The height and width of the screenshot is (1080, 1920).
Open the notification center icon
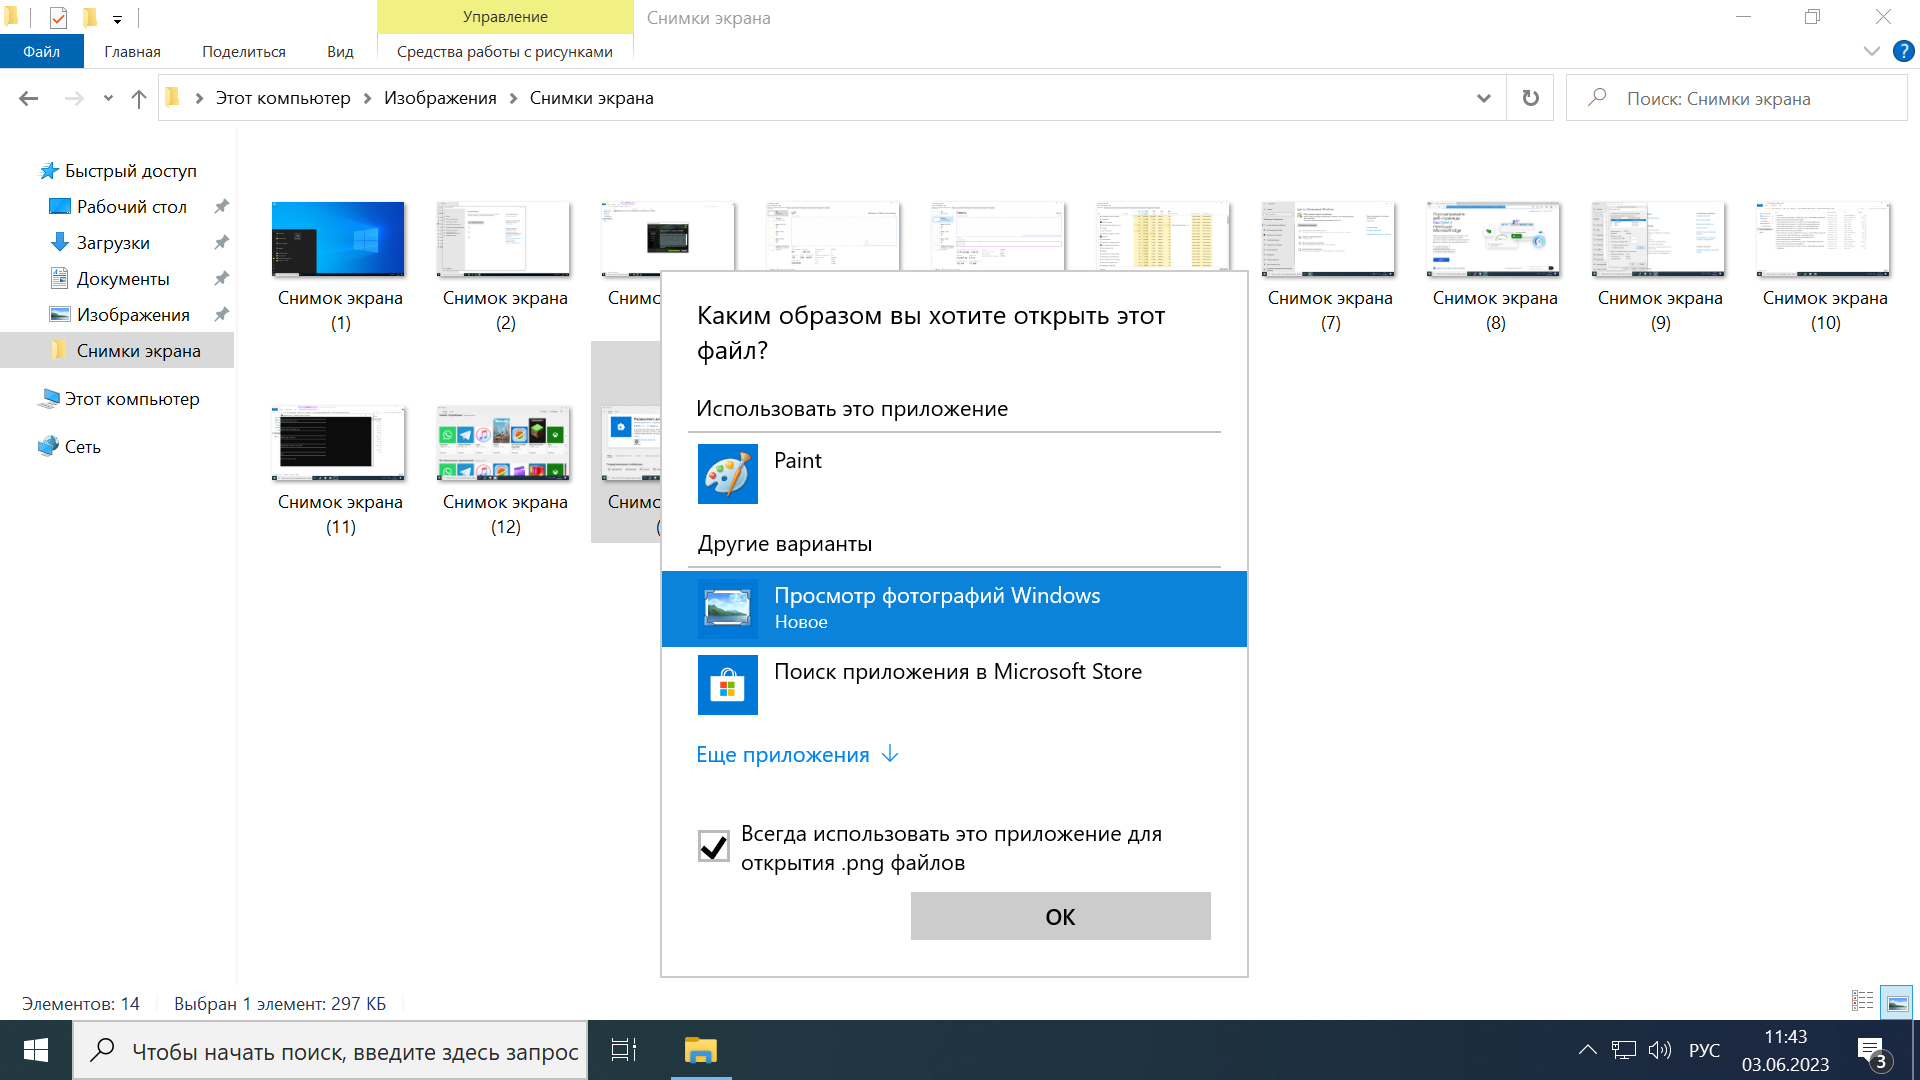pos(1872,1051)
